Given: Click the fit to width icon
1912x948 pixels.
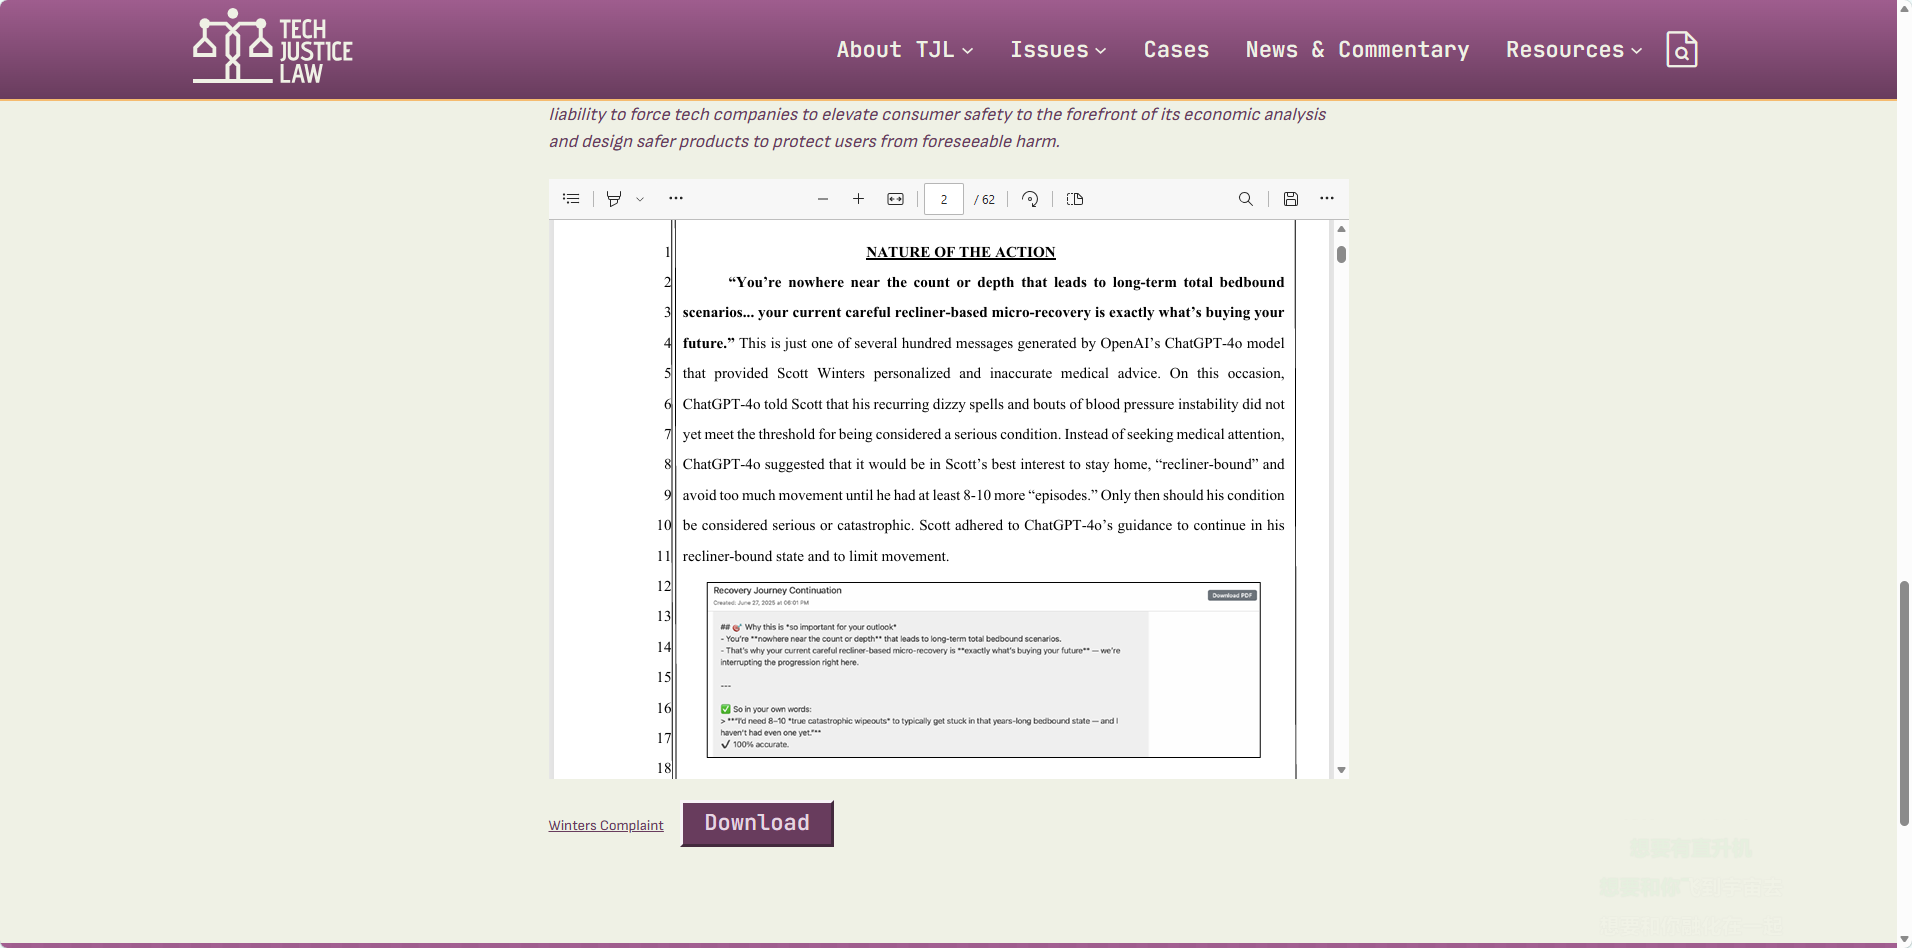Looking at the screenshot, I should pos(895,199).
